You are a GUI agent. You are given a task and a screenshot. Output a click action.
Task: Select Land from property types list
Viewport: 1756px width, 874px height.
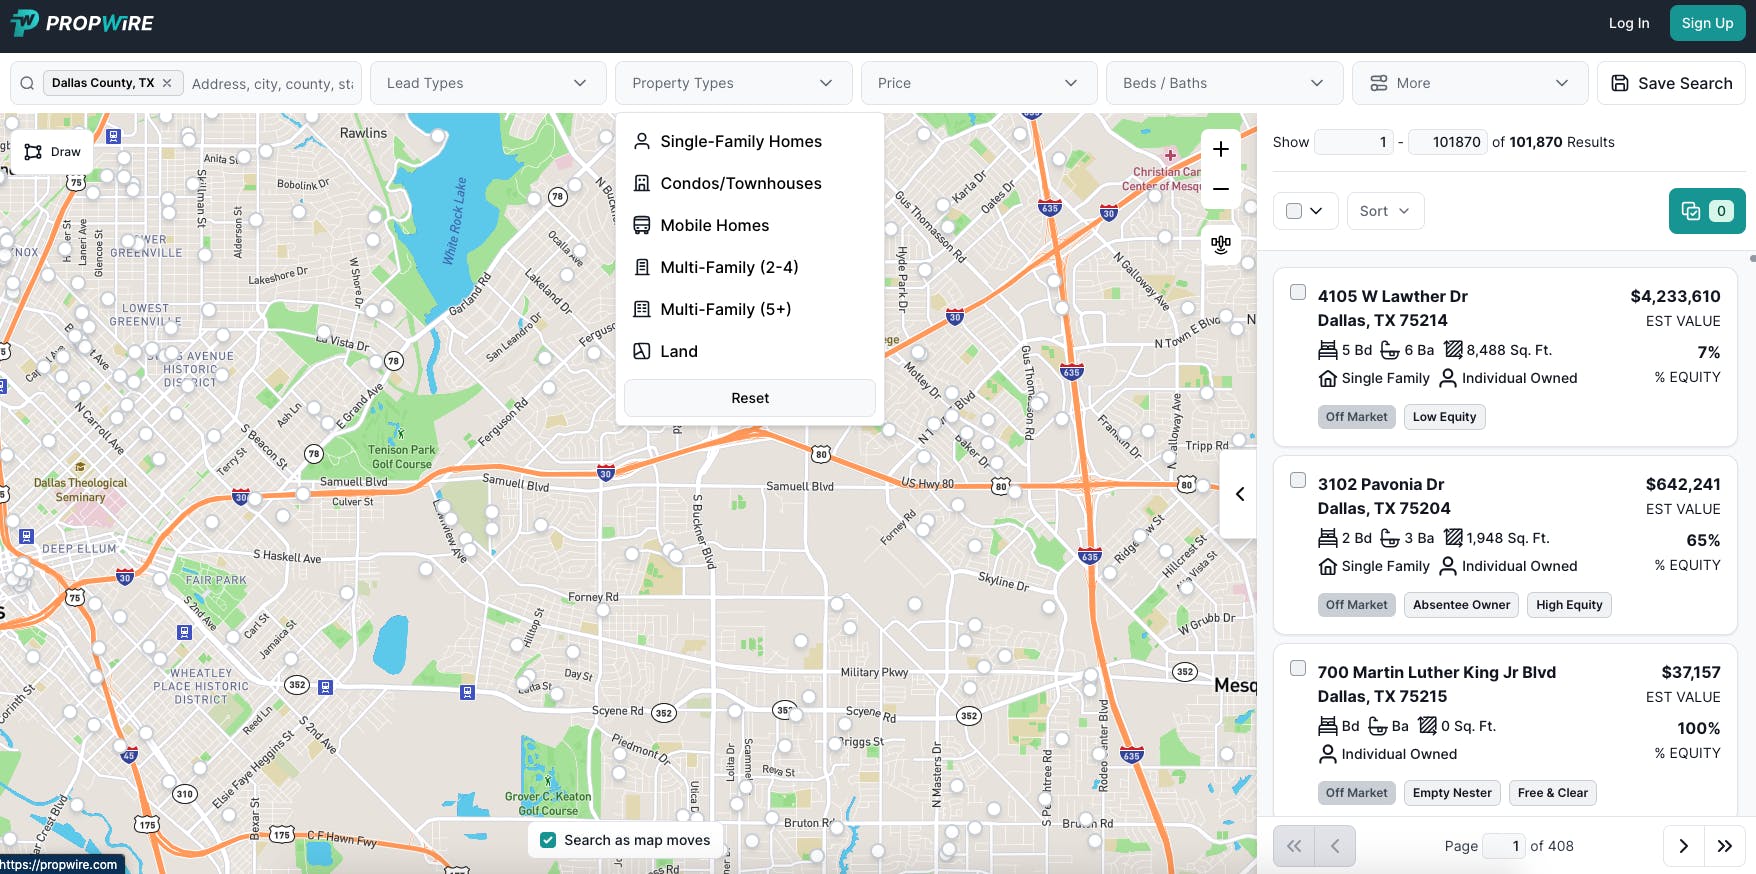pyautogui.click(x=678, y=352)
